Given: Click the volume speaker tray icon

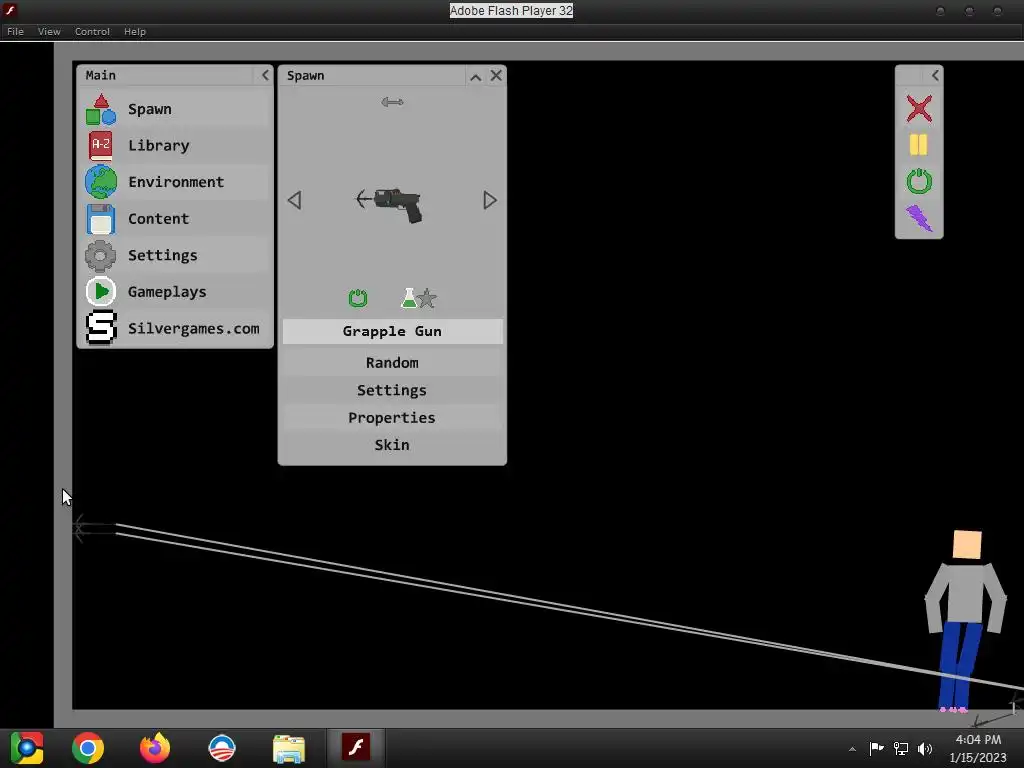Looking at the screenshot, I should 925,748.
